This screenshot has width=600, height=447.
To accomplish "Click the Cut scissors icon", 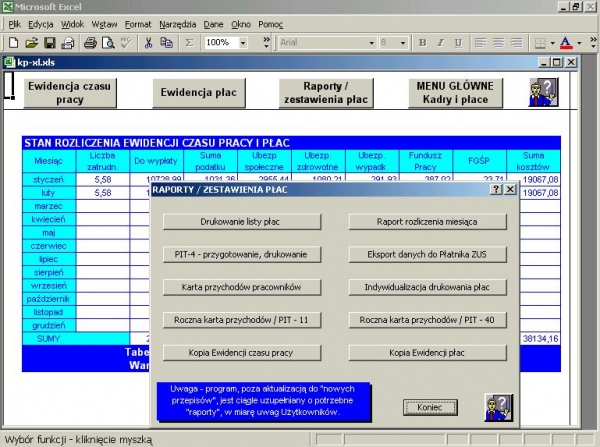I will [x=148, y=43].
